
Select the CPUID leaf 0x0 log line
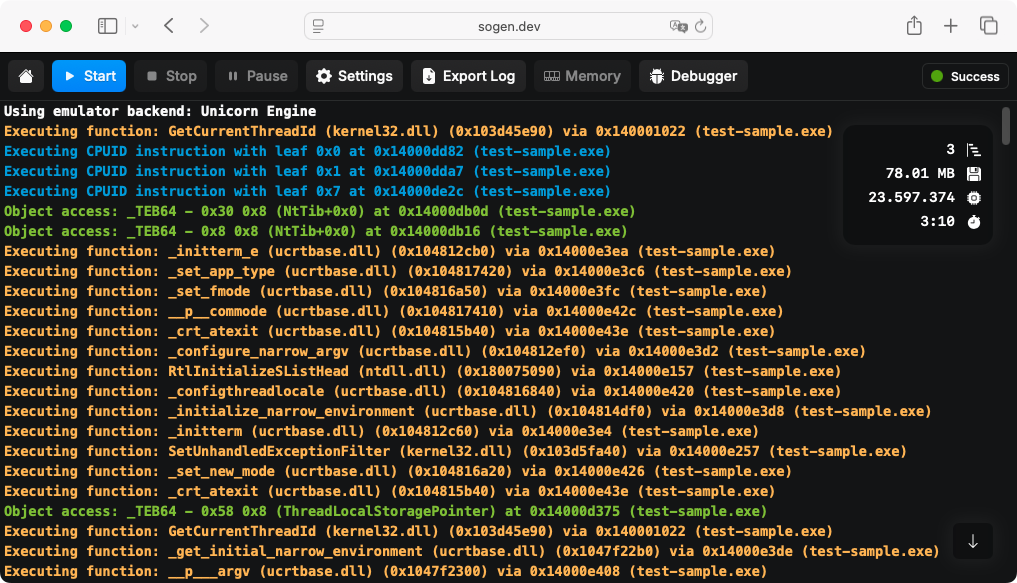[307, 151]
